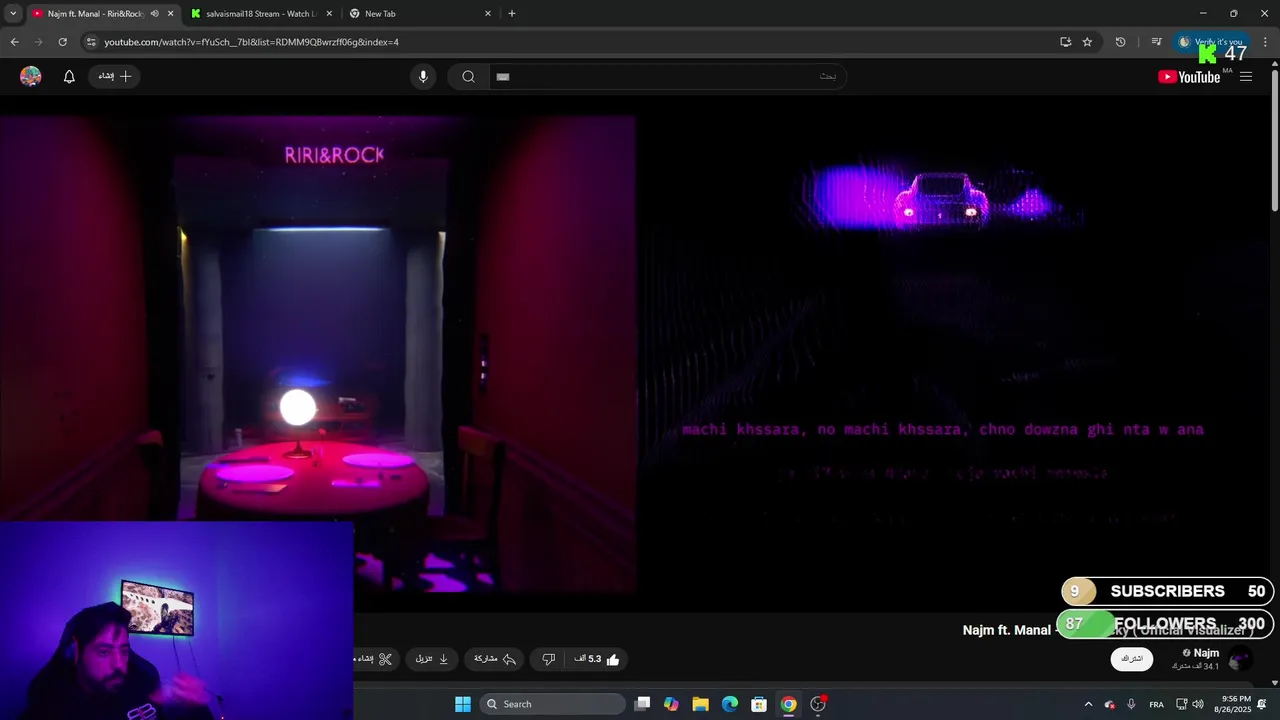Switch FRA keyboard language

[1156, 704]
